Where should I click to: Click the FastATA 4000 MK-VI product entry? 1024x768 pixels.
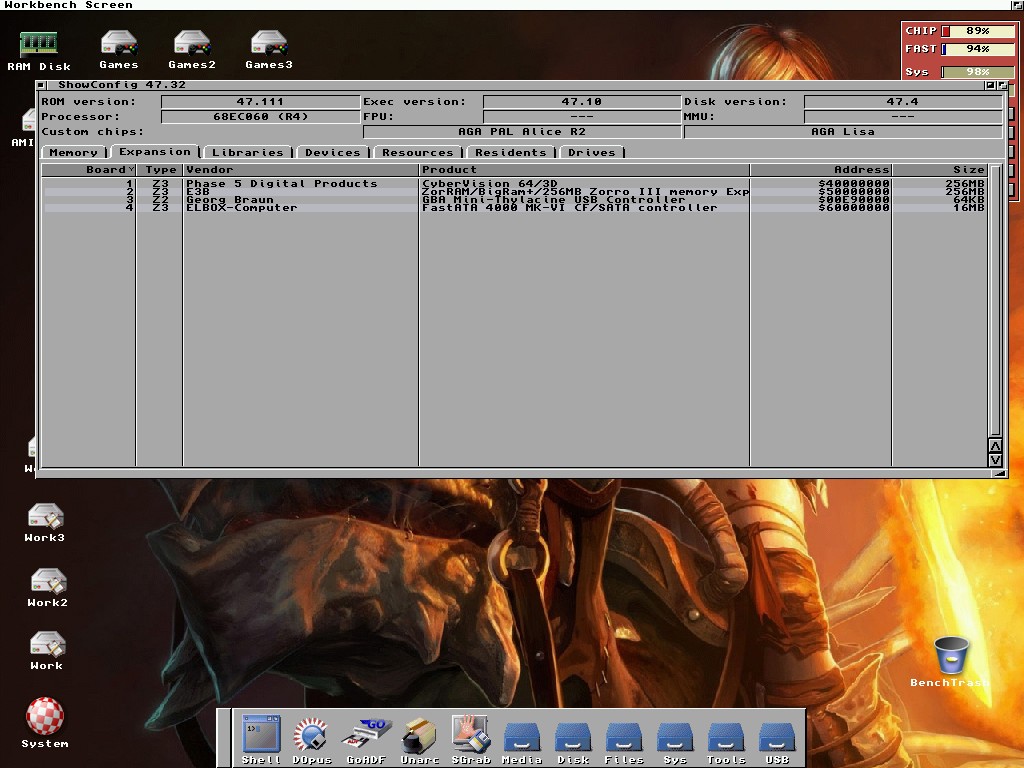(569, 207)
